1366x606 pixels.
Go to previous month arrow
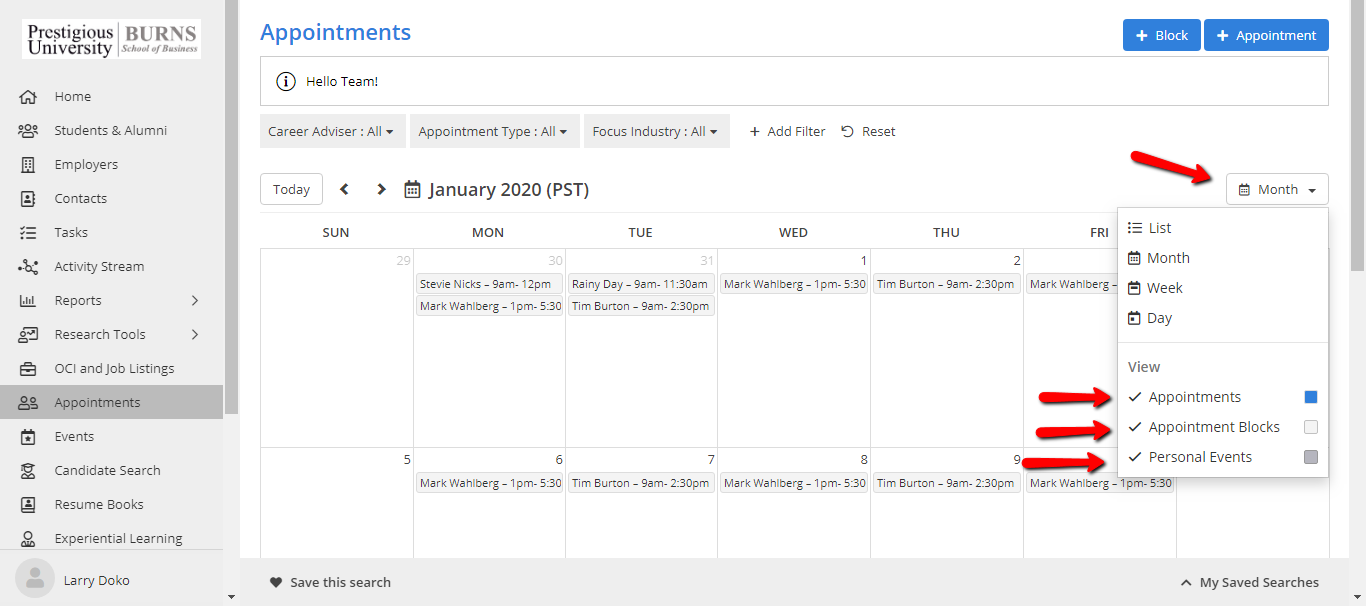point(344,189)
